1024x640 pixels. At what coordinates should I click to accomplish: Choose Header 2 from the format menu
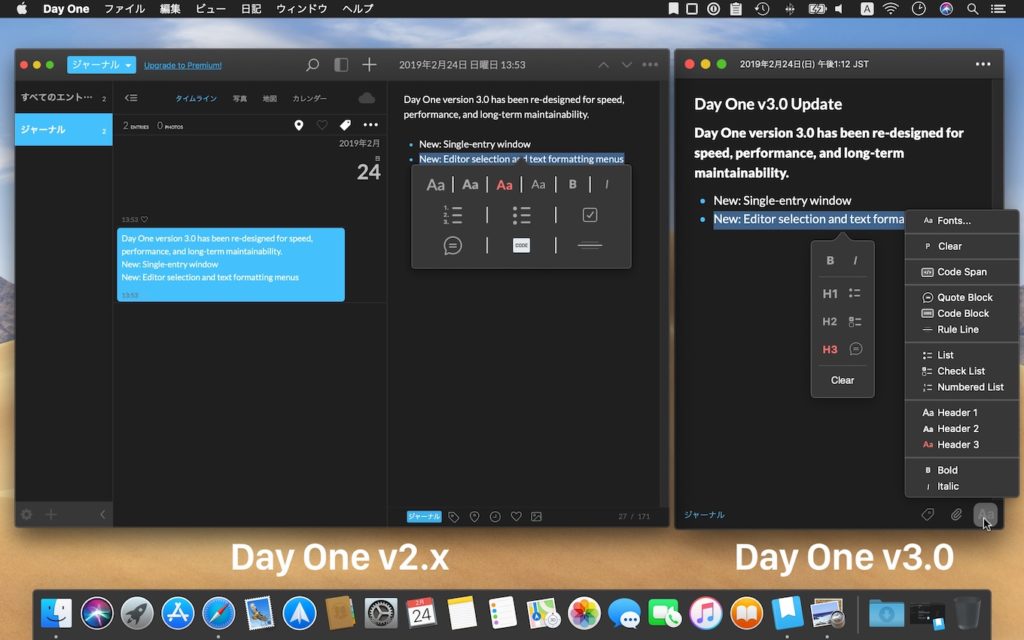click(961, 428)
